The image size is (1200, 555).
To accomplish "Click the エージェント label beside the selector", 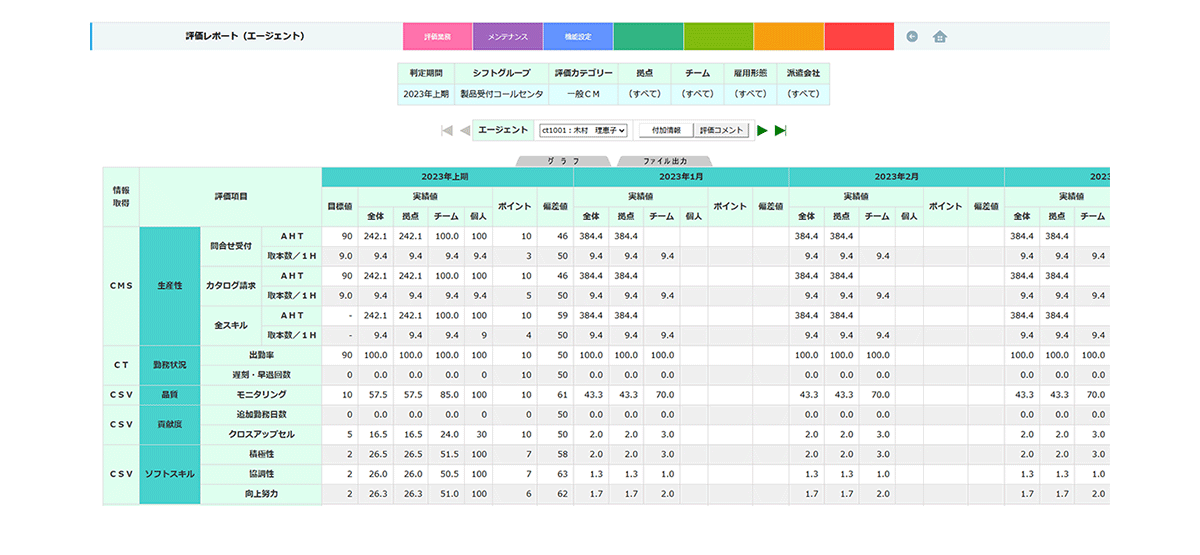I will (503, 130).
